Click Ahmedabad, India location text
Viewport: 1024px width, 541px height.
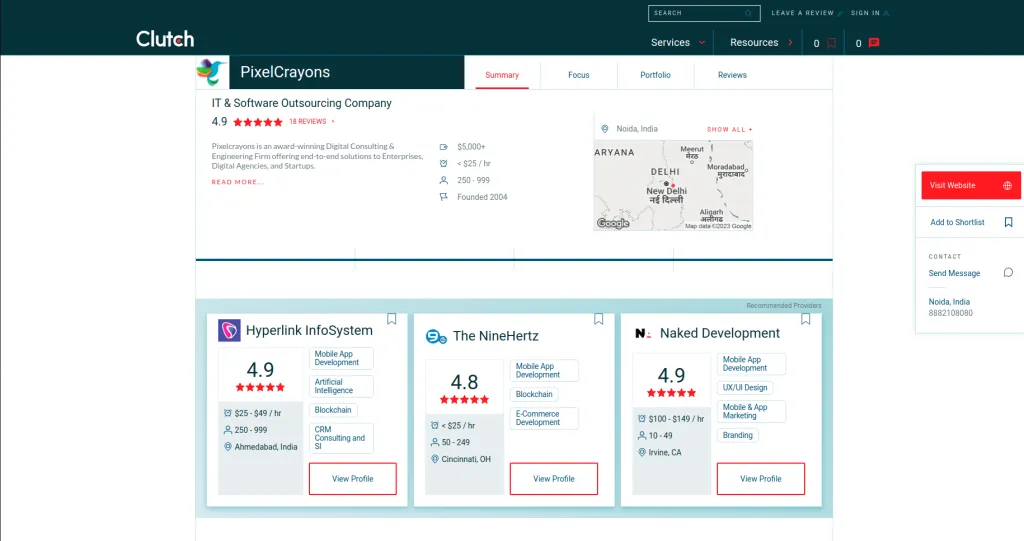point(266,447)
